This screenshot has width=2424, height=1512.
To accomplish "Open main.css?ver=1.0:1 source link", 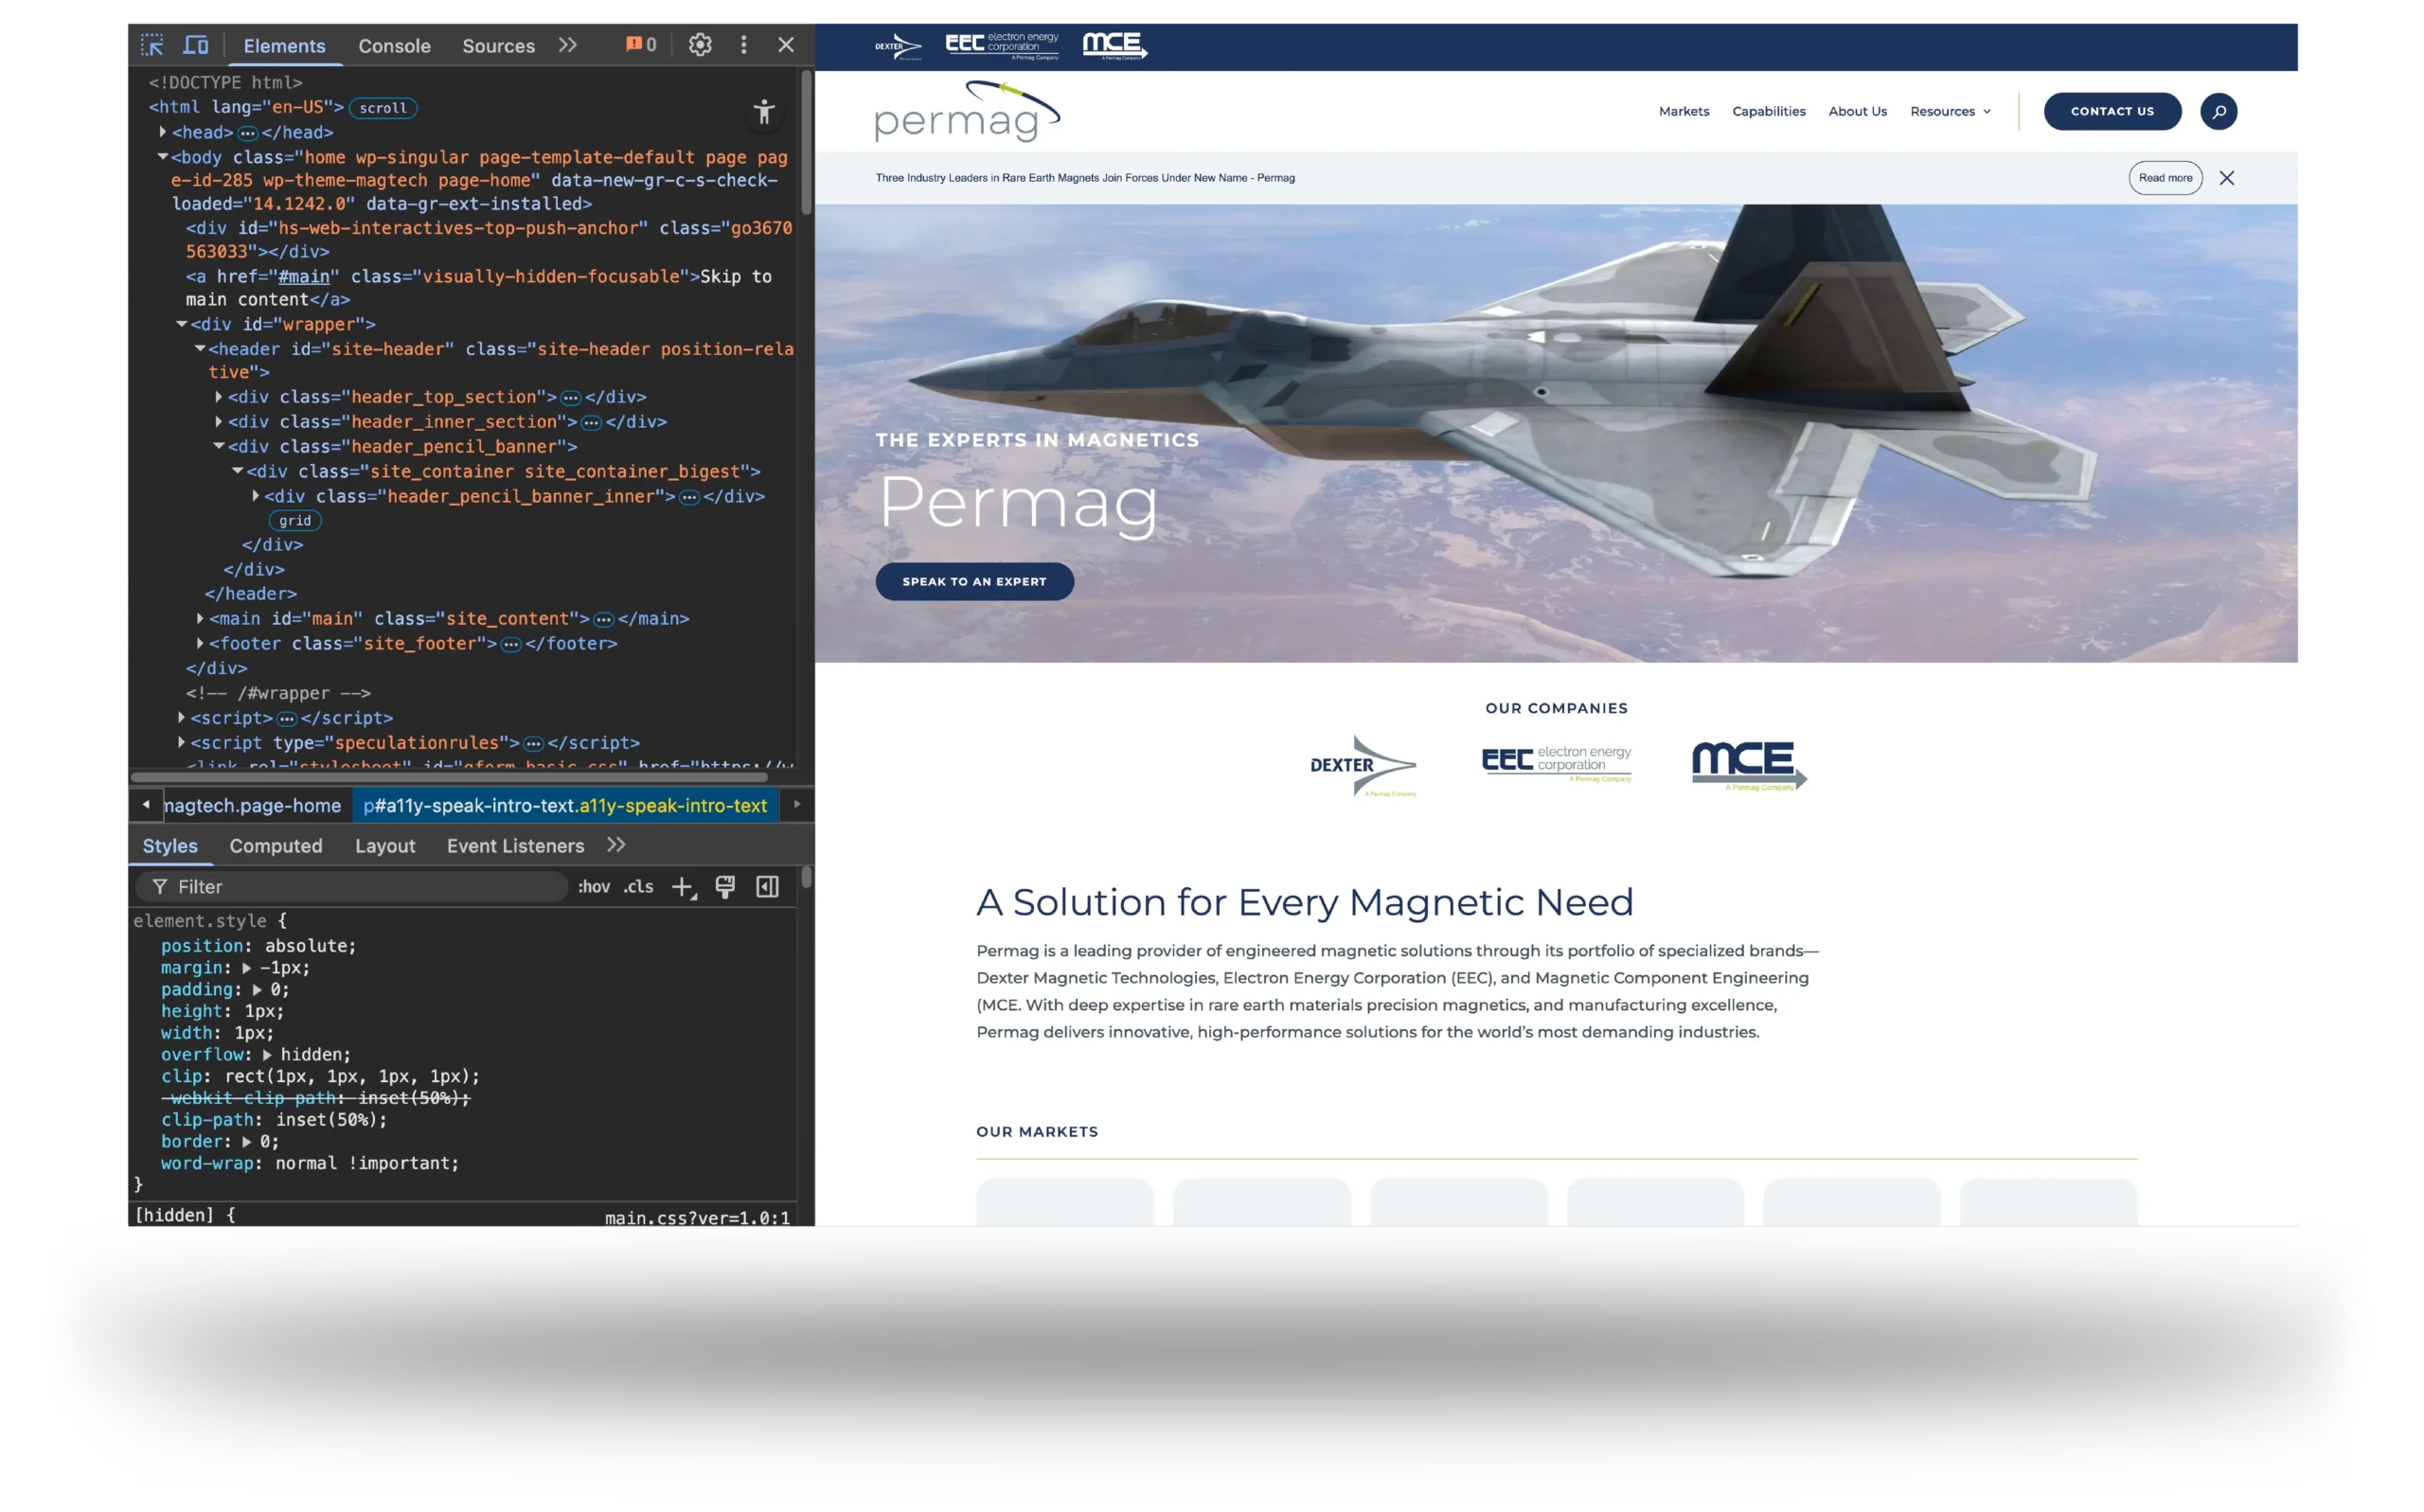I will [697, 1218].
